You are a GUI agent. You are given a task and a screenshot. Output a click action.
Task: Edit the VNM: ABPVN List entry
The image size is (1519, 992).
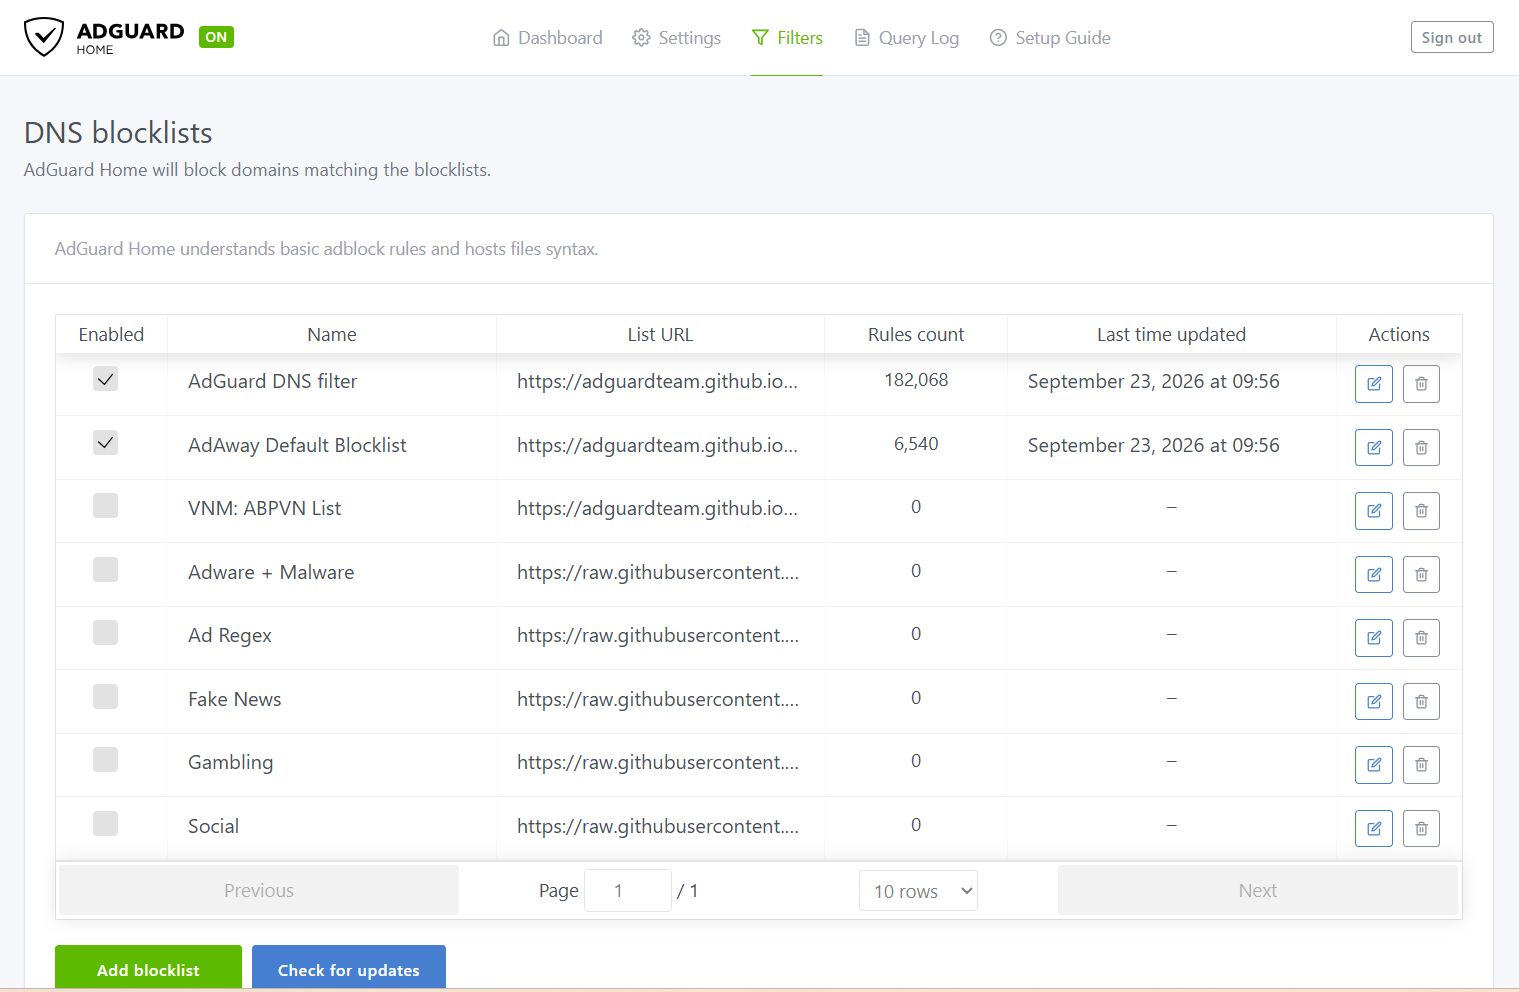pyautogui.click(x=1374, y=511)
